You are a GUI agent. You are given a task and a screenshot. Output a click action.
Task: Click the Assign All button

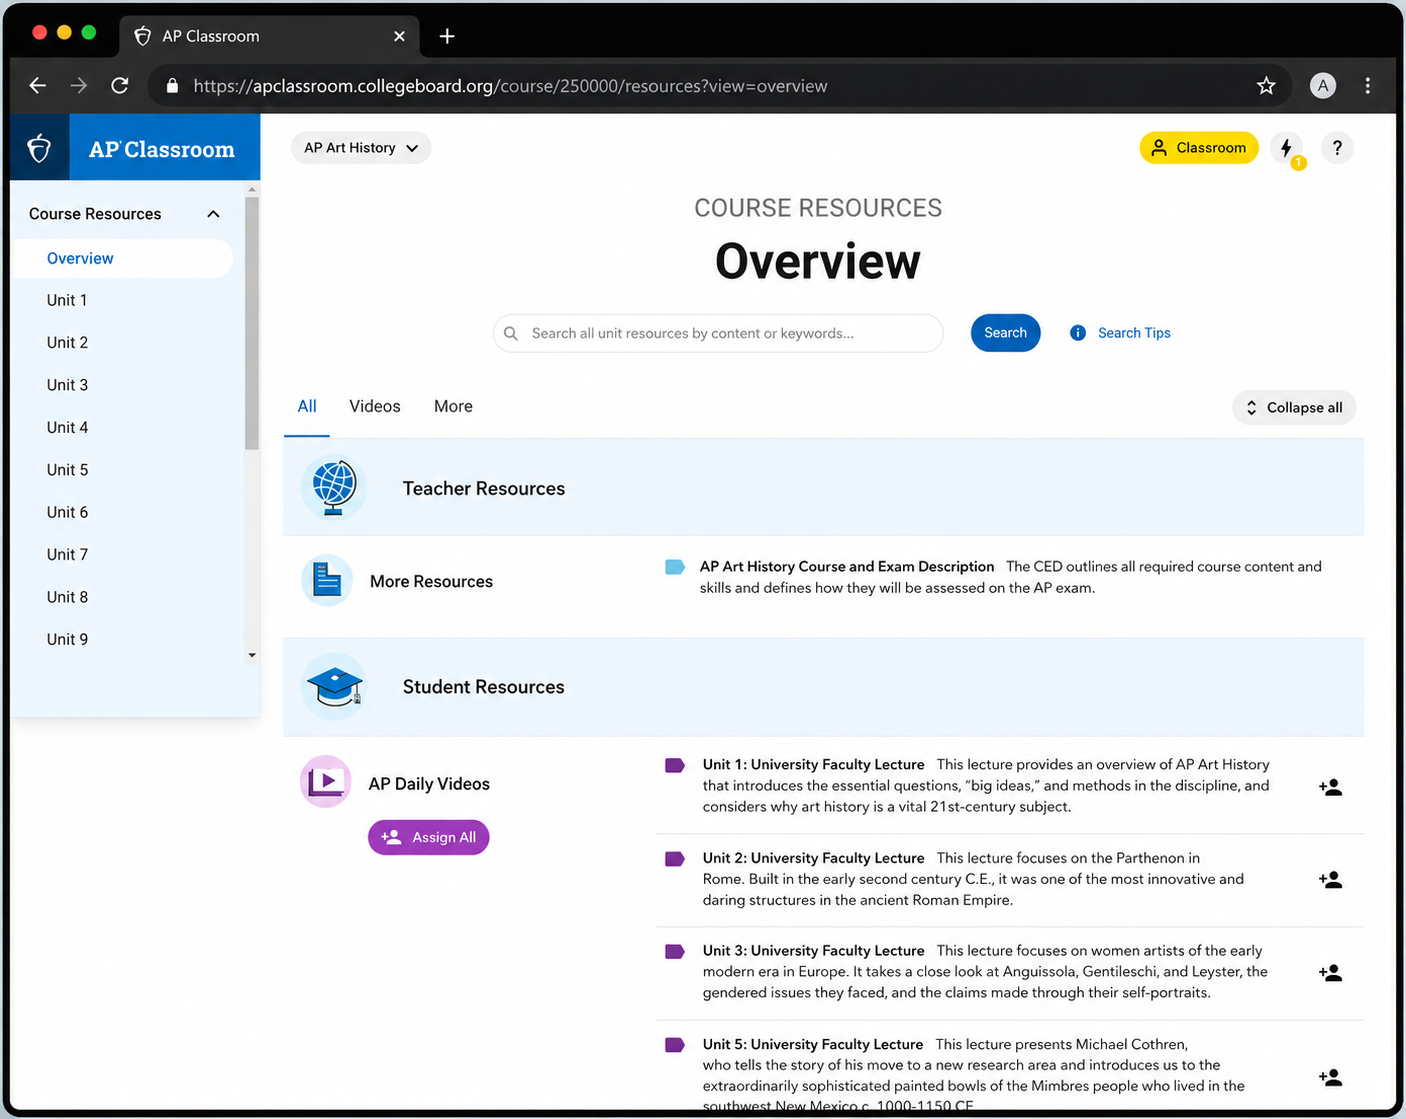429,837
